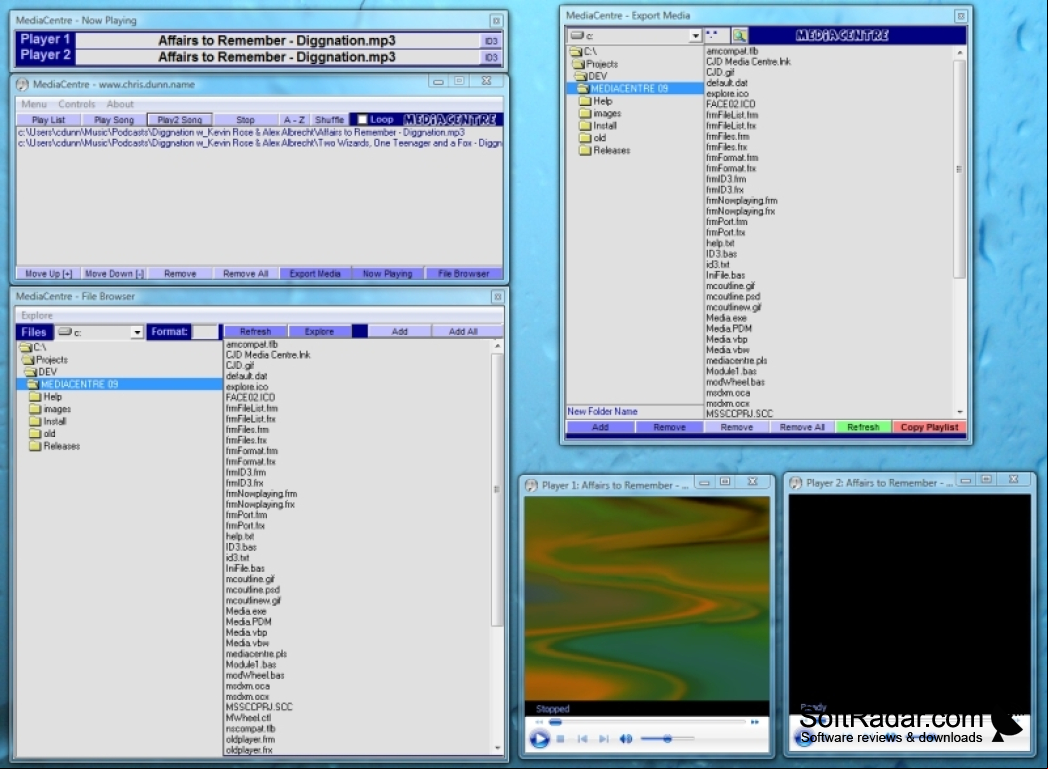Open the drive dropdown in Export Media

pos(695,36)
